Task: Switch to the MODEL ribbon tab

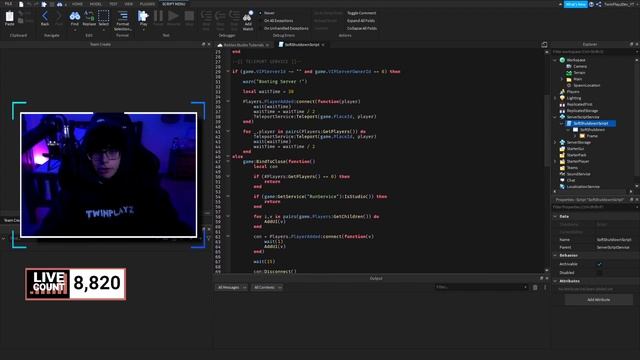Action: [96, 4]
